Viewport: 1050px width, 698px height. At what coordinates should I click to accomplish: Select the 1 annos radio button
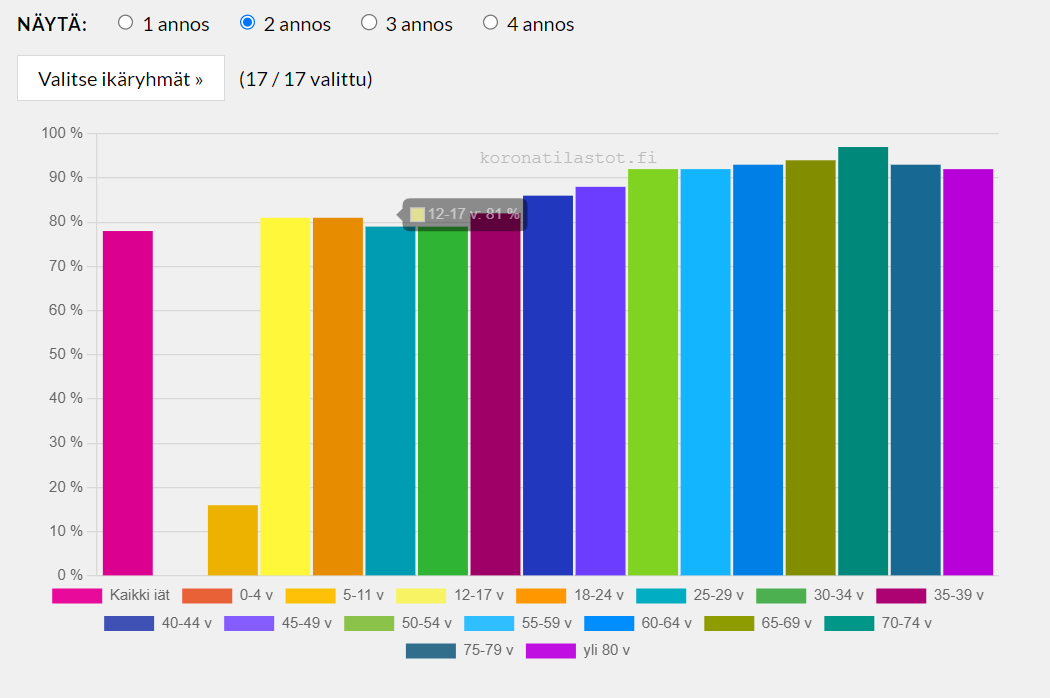(125, 23)
